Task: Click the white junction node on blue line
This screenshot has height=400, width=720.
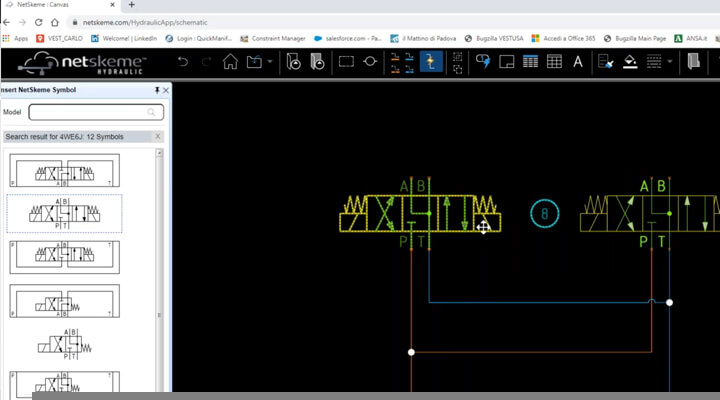Action: 669,303
